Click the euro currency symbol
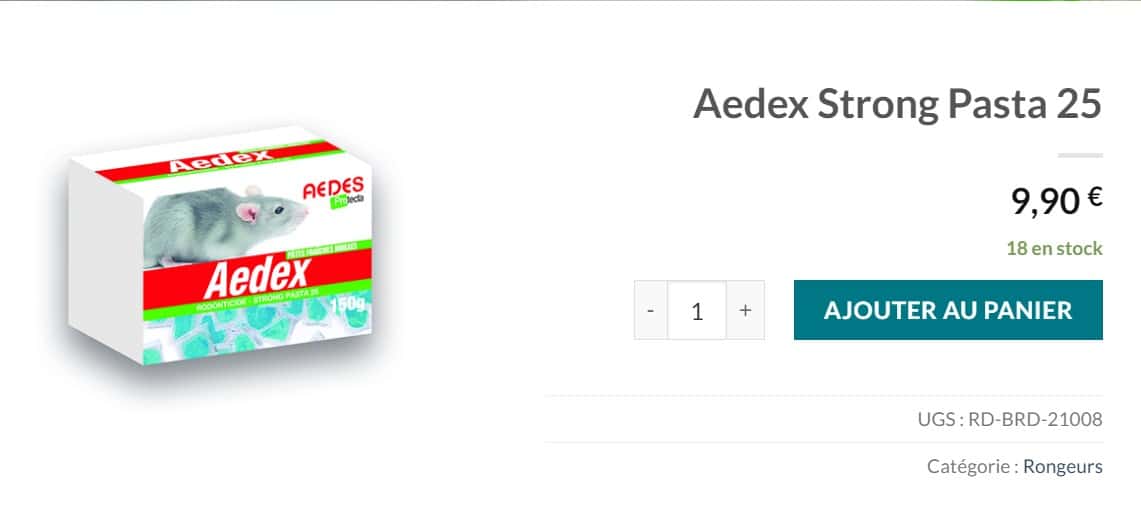Screen dimensions: 1141x505 (1094, 194)
